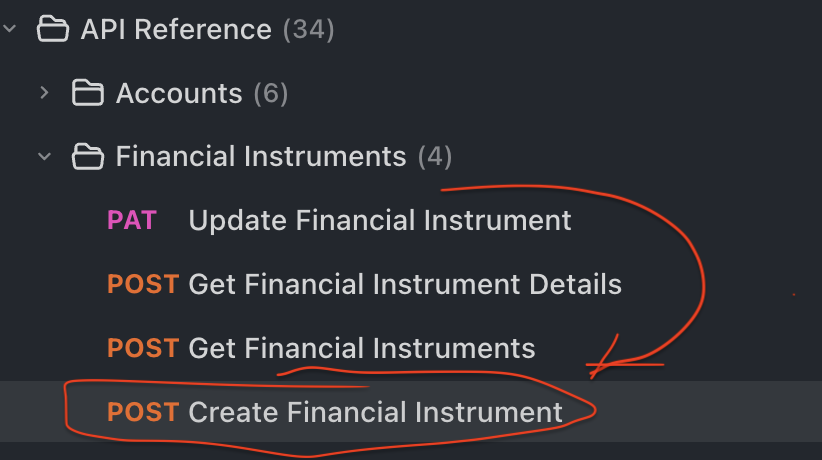Click the Financial Instruments item count (4)
The height and width of the screenshot is (460, 822).
coord(435,156)
